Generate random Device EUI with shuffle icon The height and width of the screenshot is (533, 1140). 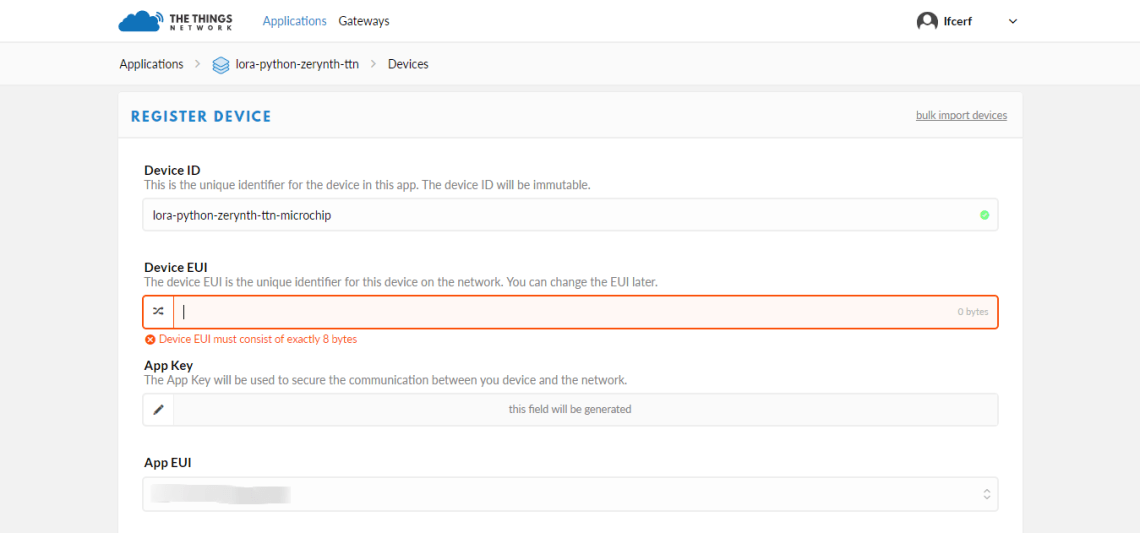click(158, 311)
